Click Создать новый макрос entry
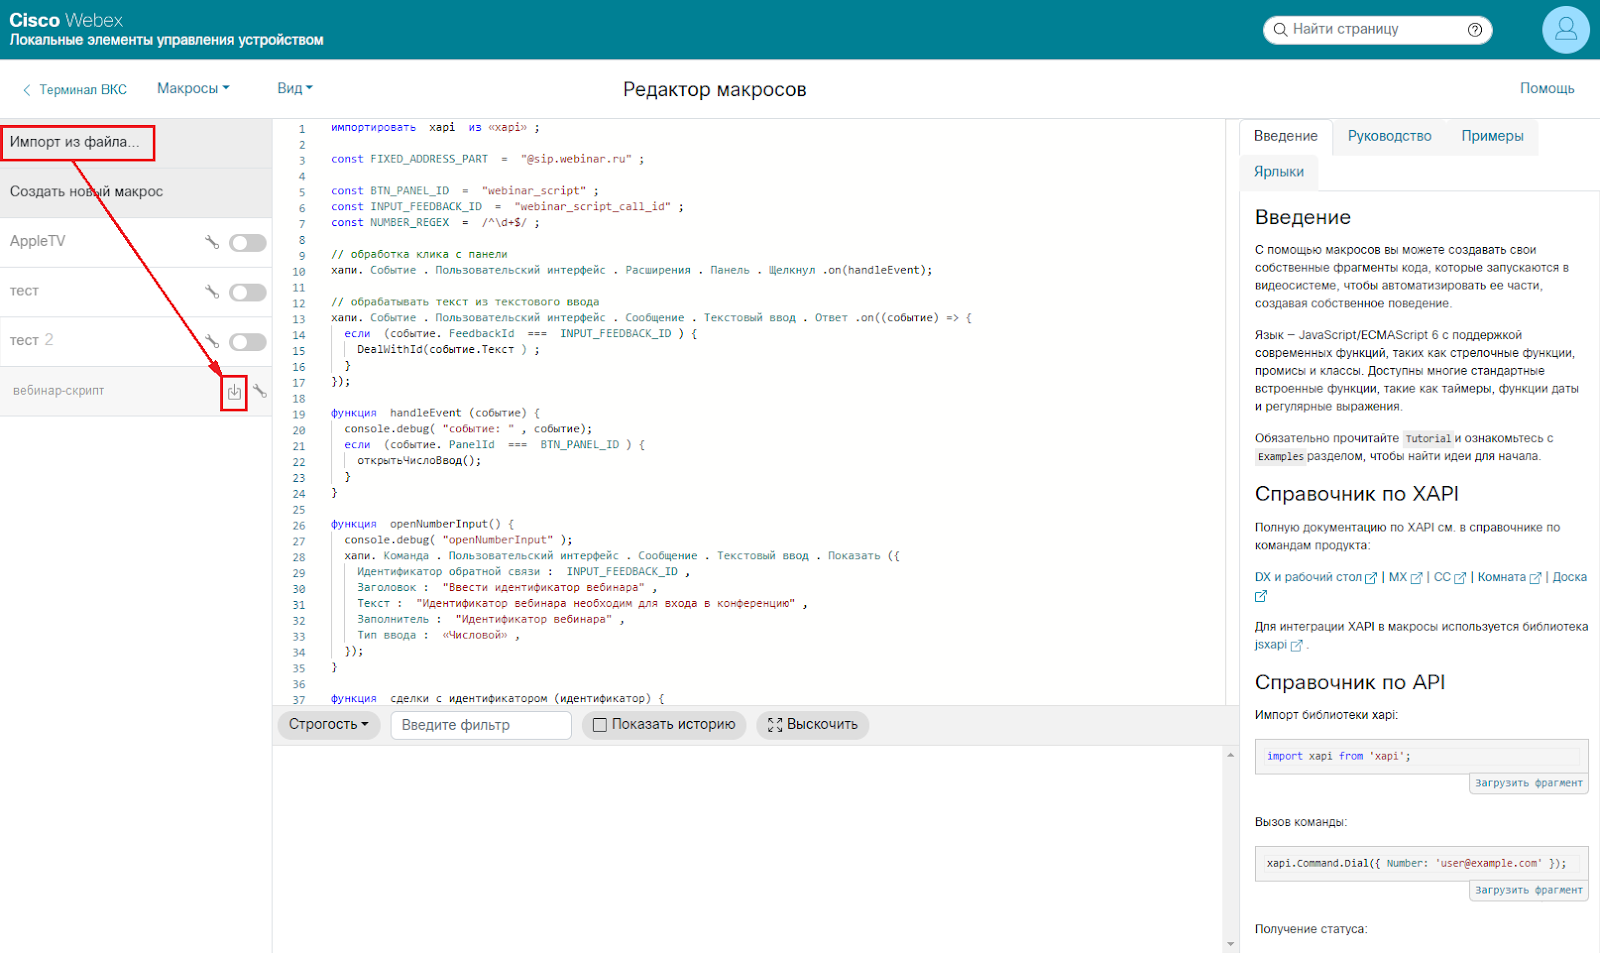 coord(136,192)
